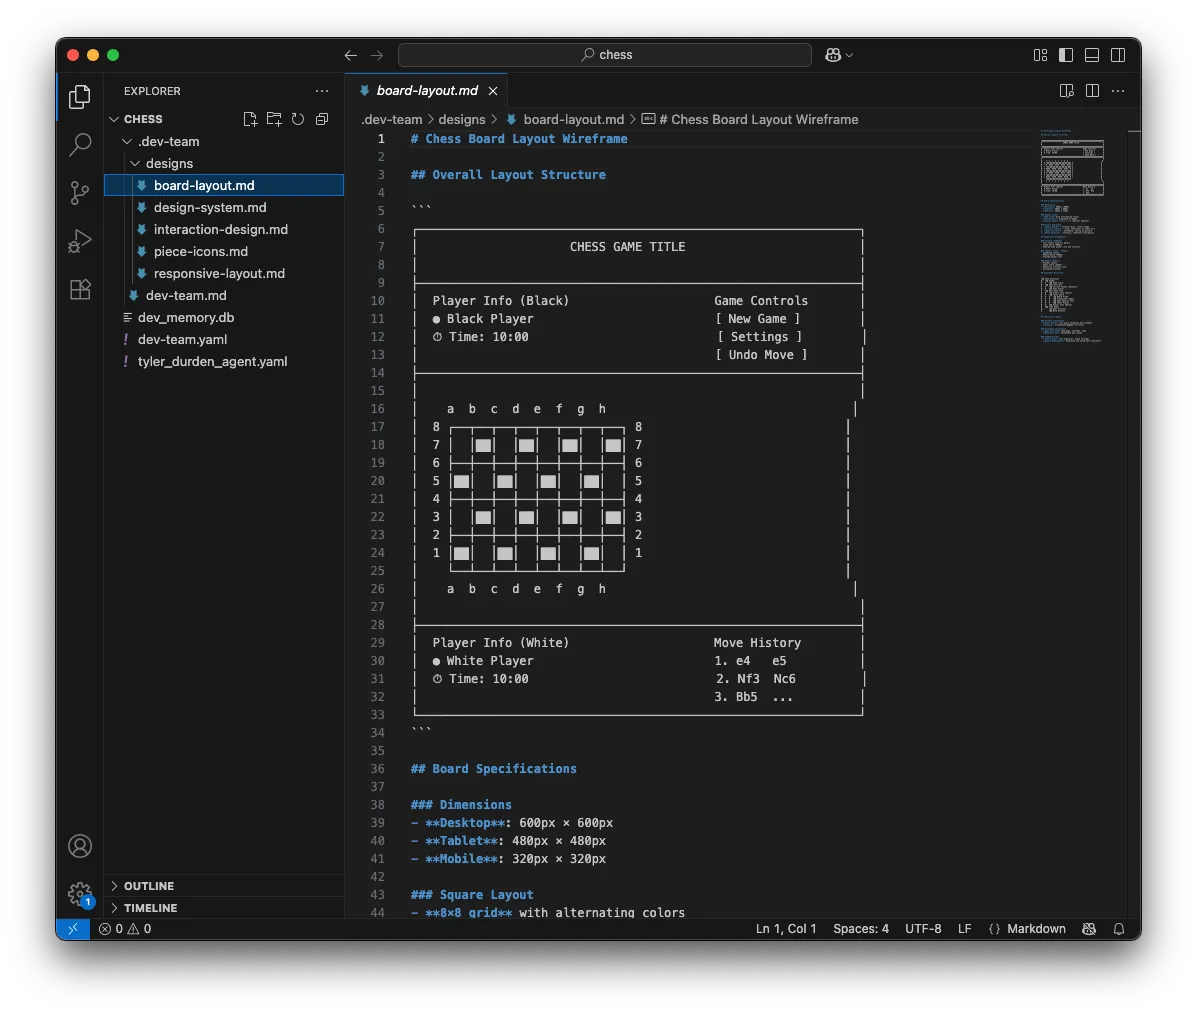1197x1014 pixels.
Task: Refresh the Explorer file tree
Action: tap(298, 119)
